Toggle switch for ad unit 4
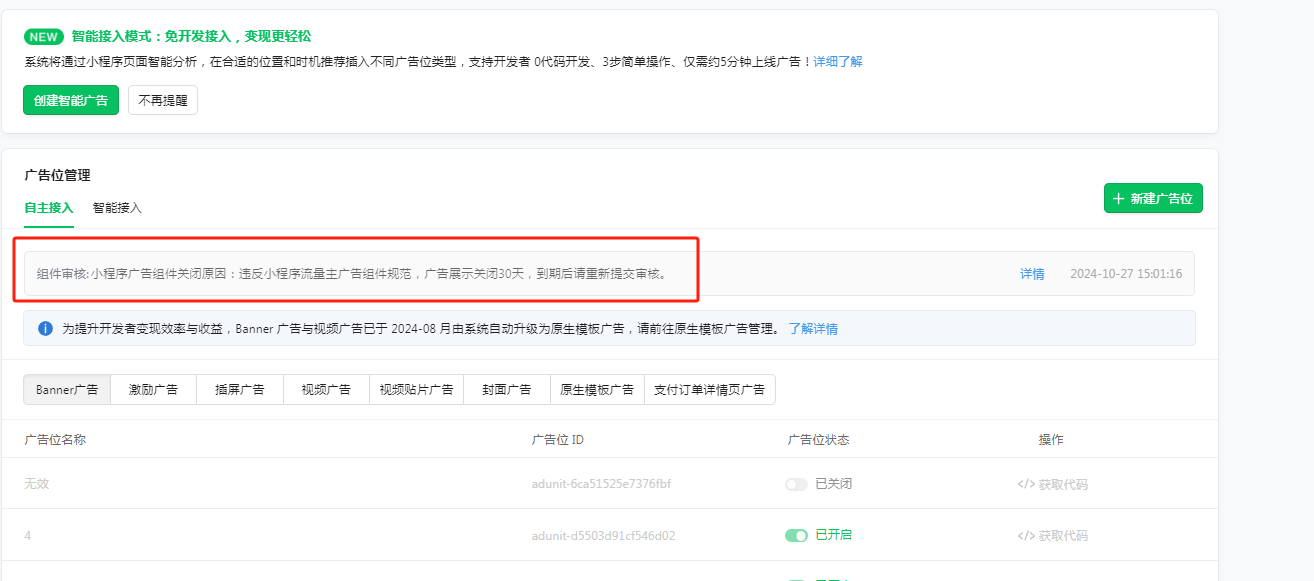 pos(796,535)
